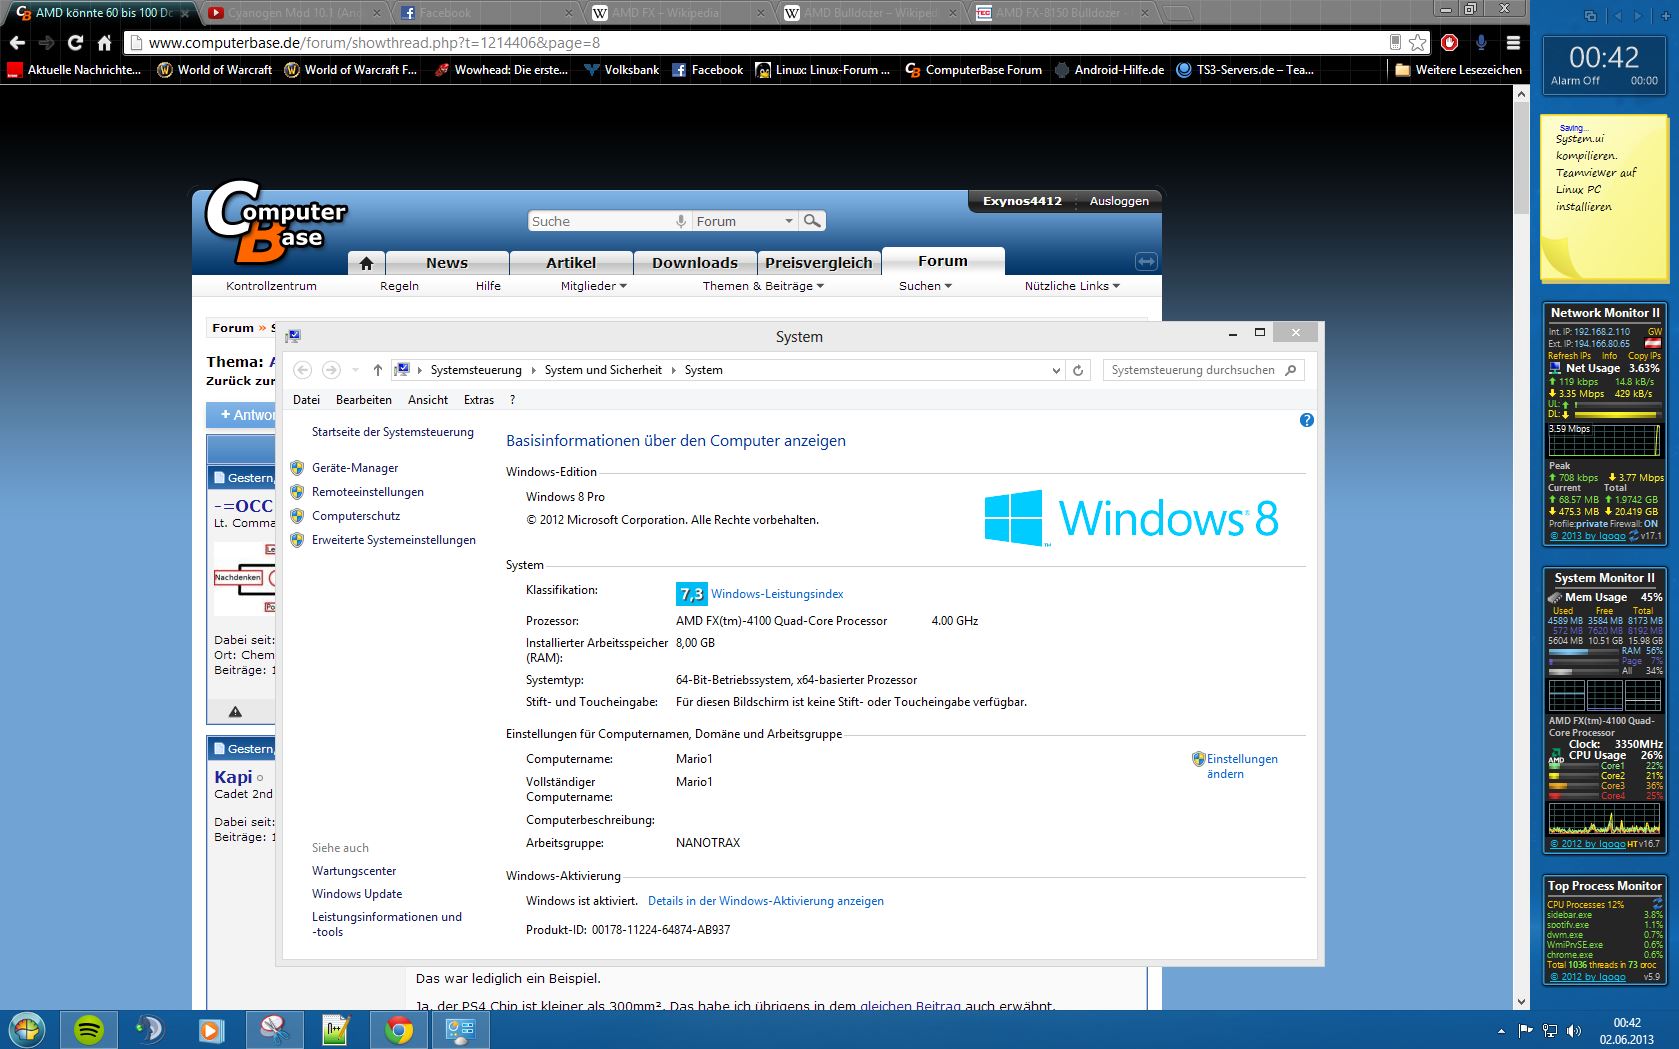Open the Snipping Tool taskbar icon
Viewport: 1679px width, 1049px height.
click(x=274, y=1029)
